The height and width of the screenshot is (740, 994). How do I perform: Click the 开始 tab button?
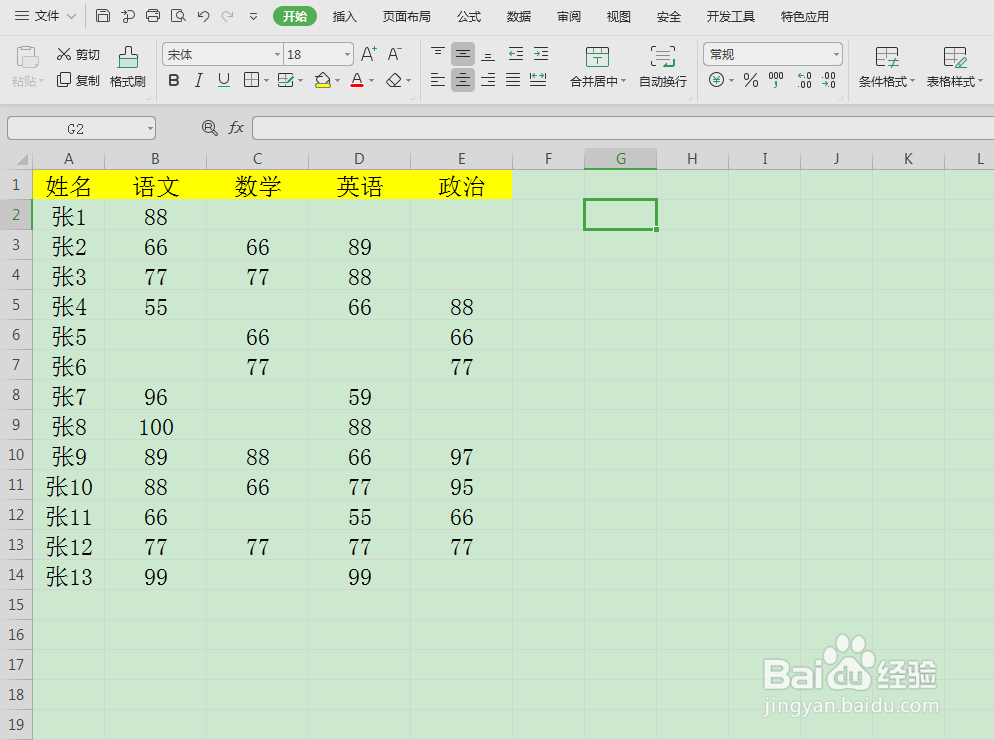(x=295, y=16)
